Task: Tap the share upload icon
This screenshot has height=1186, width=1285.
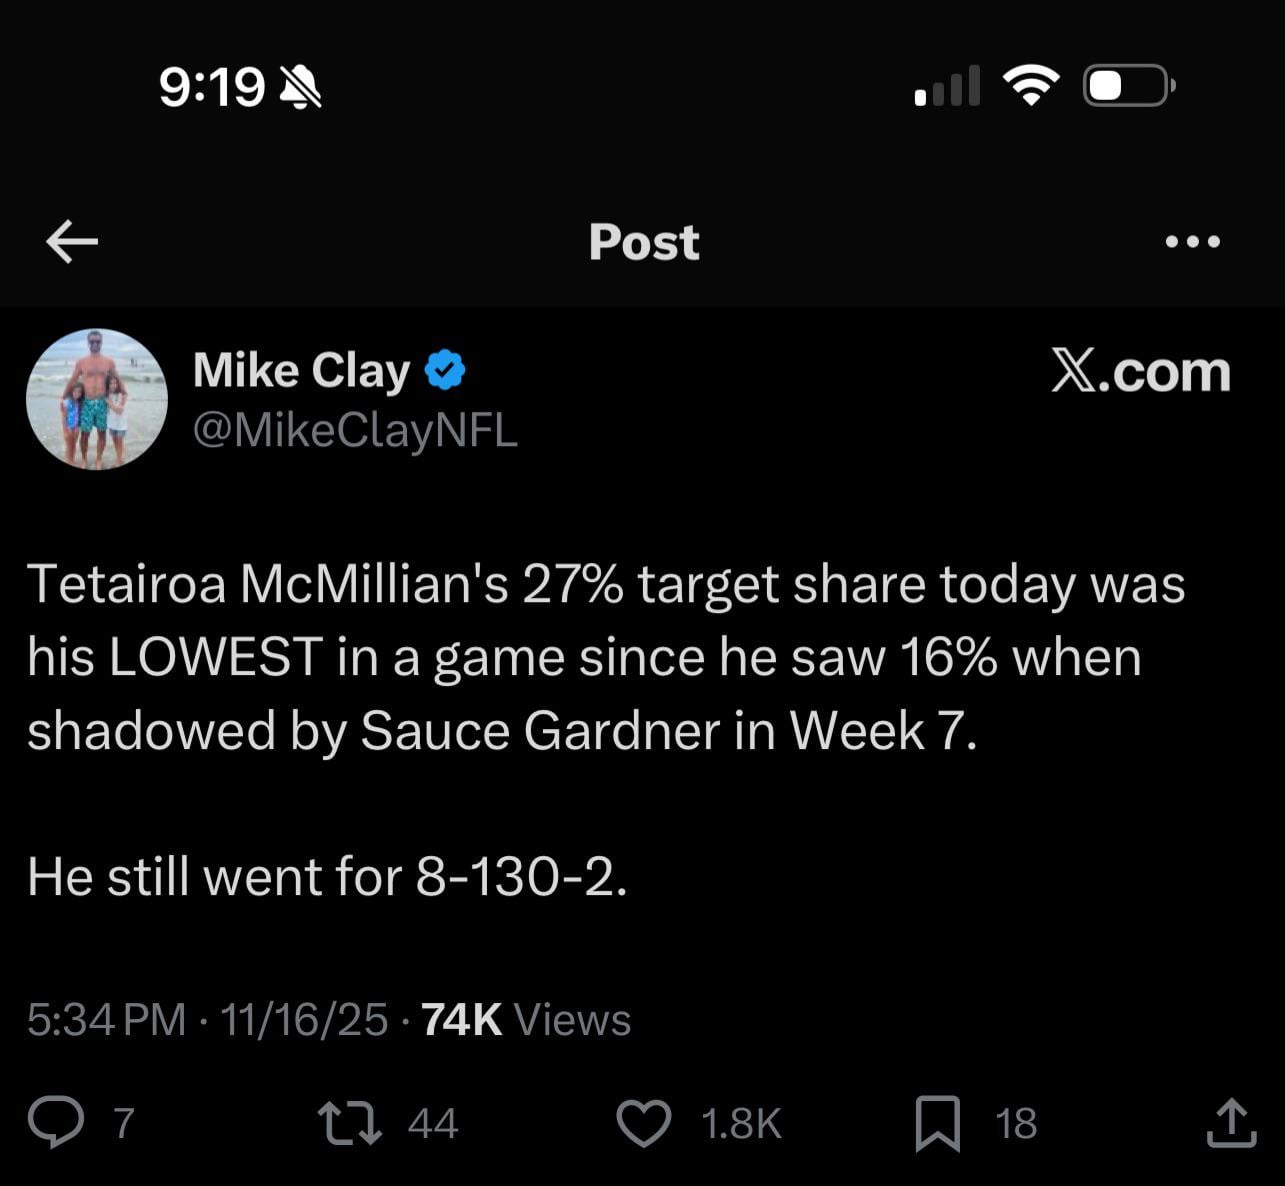Action: [x=1231, y=1122]
